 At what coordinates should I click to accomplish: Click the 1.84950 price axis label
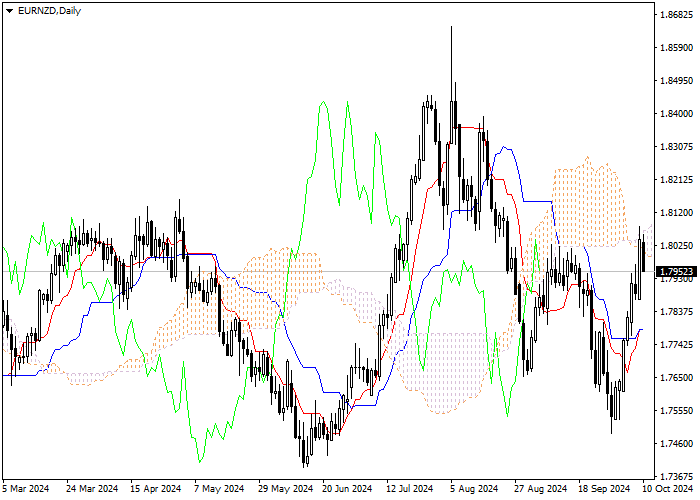[x=676, y=80]
